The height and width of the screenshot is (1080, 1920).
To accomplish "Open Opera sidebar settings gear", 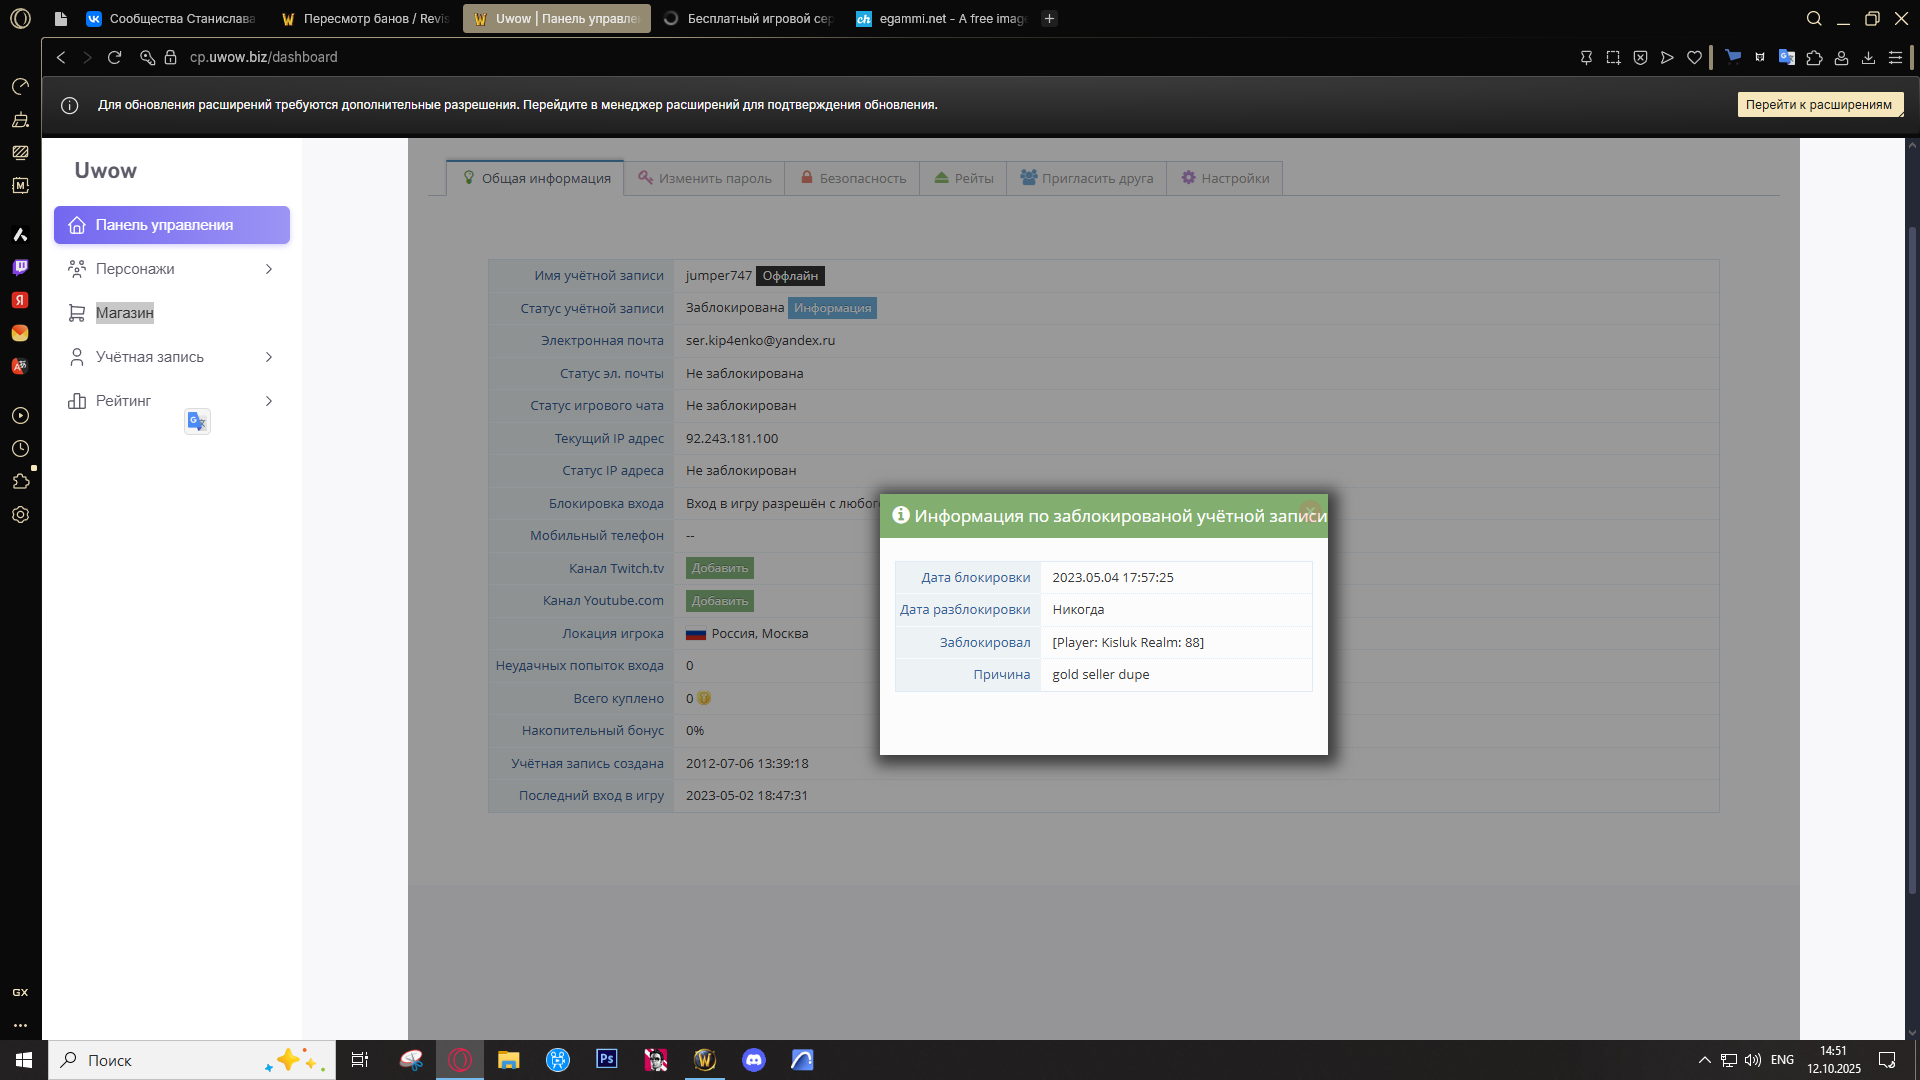I will coord(20,515).
